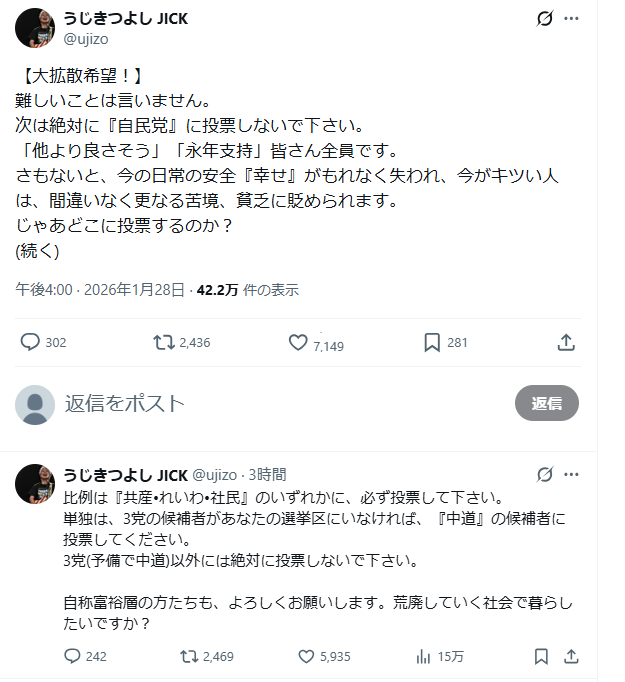This screenshot has width=625, height=682.
Task: Click the main post author's profile picture
Action: (35, 28)
